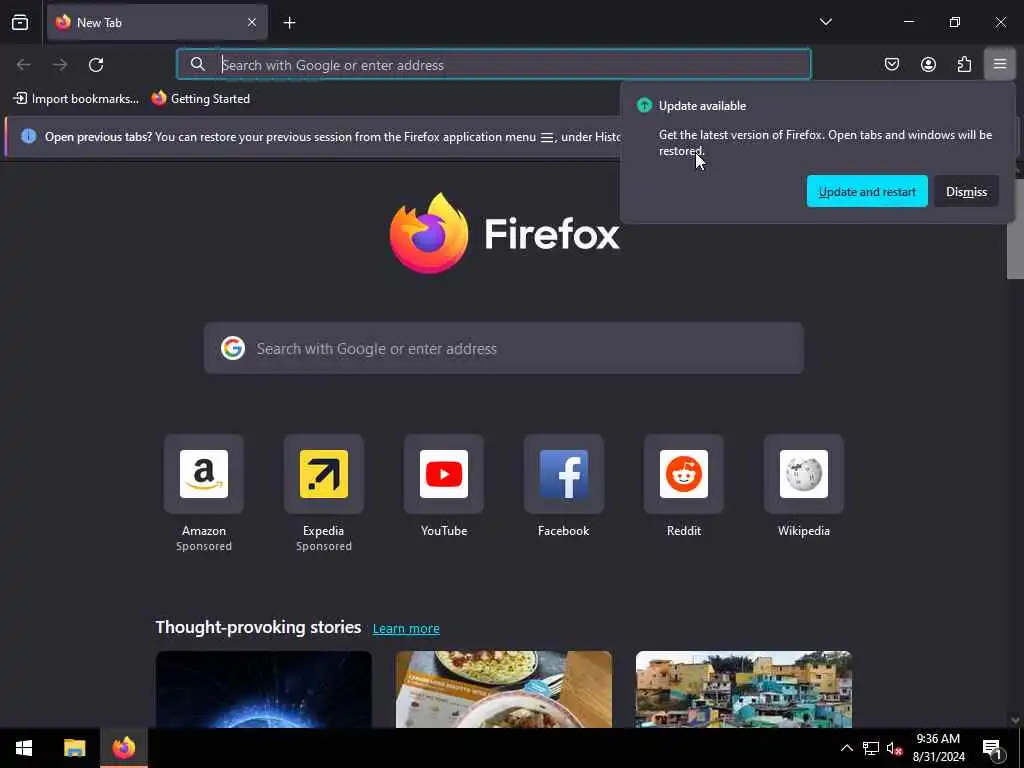Open the Firefox account icon

pyautogui.click(x=928, y=64)
